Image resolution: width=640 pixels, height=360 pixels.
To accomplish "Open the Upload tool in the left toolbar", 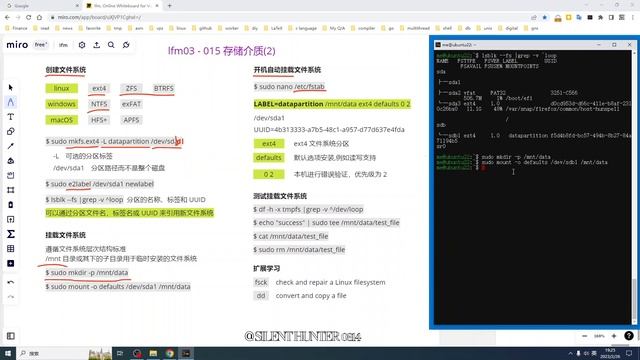I will pyautogui.click(x=11, y=219).
